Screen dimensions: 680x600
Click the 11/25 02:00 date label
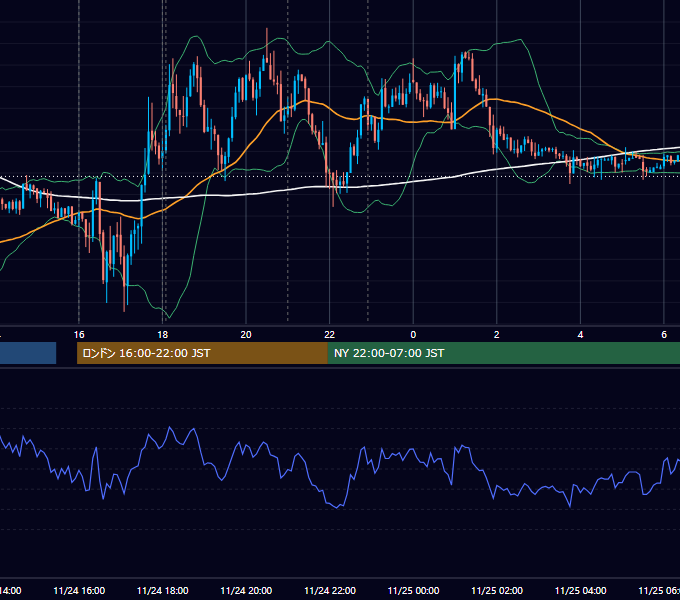[497, 591]
